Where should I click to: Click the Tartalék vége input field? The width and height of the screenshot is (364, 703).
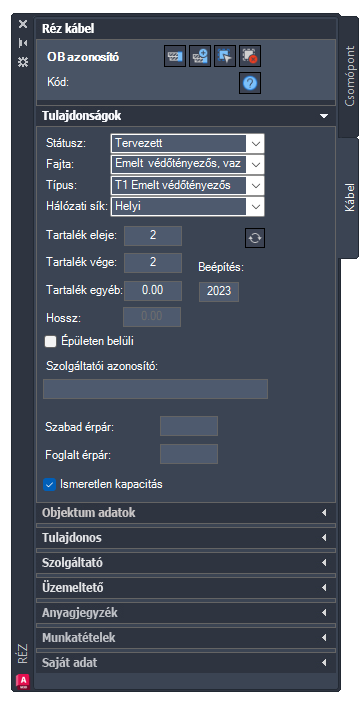click(153, 263)
